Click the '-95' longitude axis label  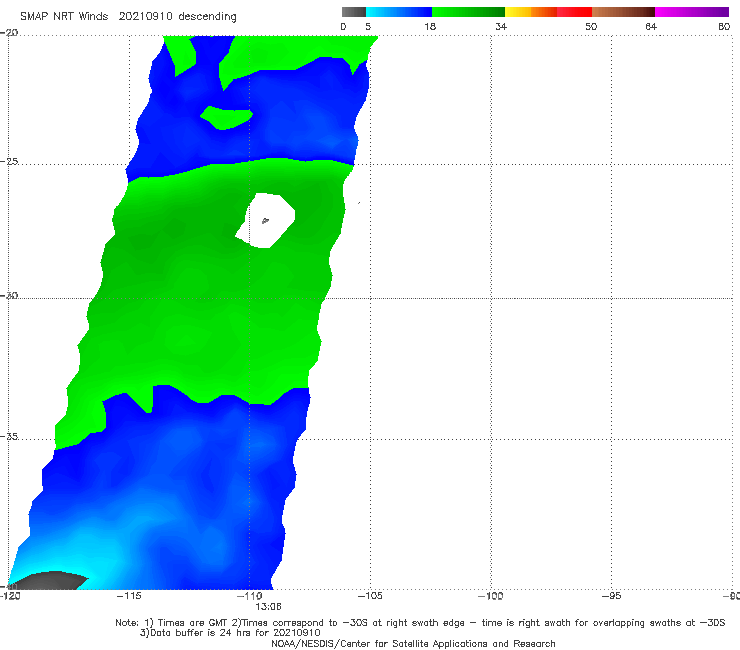pos(612,596)
